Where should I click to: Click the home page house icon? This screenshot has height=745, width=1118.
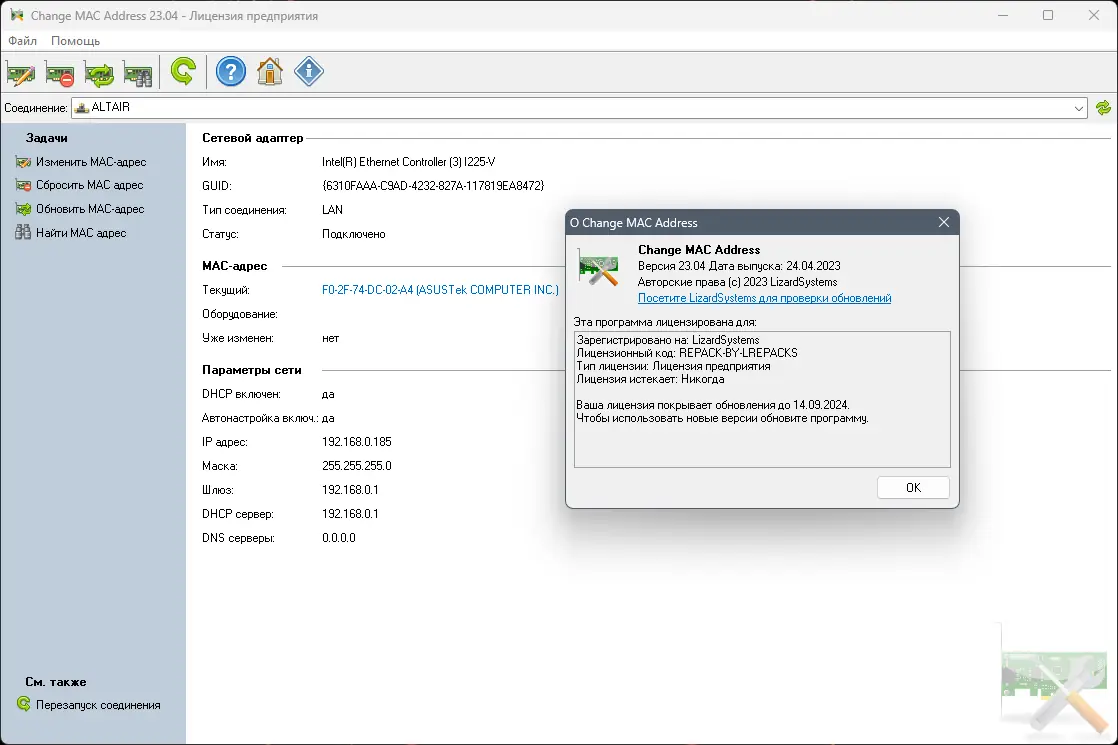tap(270, 72)
